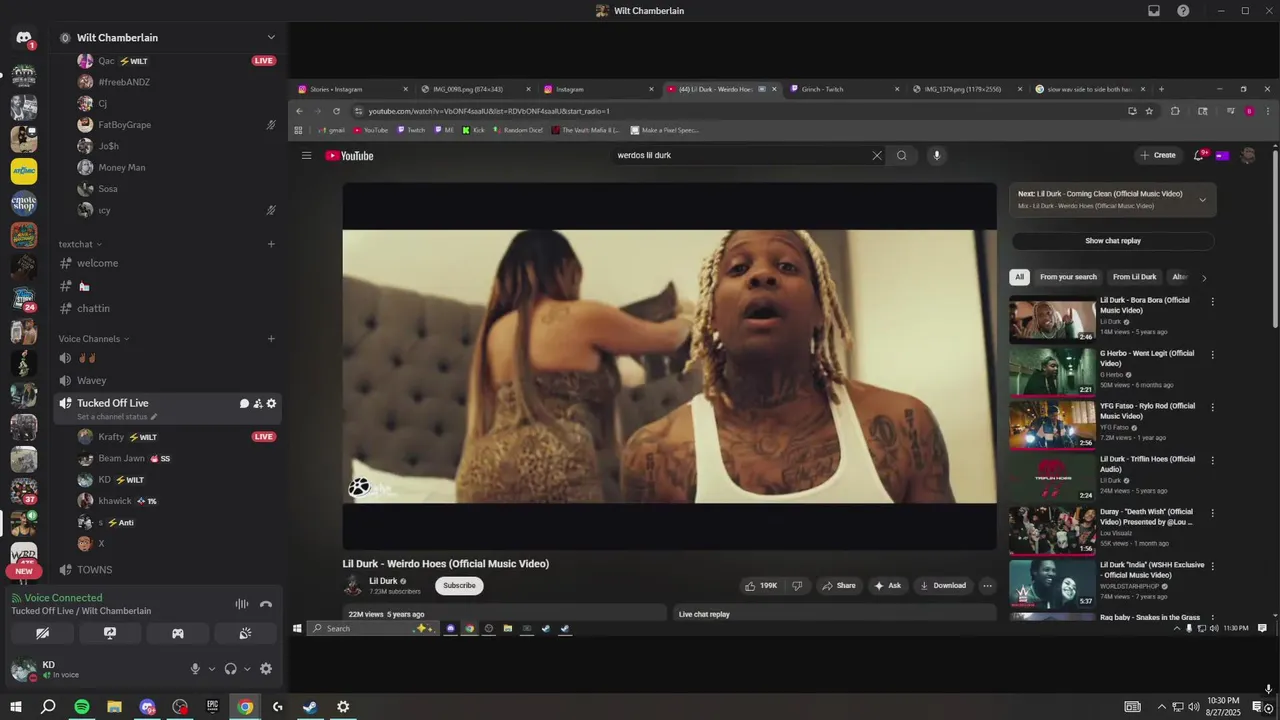Image resolution: width=1280 pixels, height=720 pixels.
Task: Collapse the textchat category
Action: click(x=80, y=244)
